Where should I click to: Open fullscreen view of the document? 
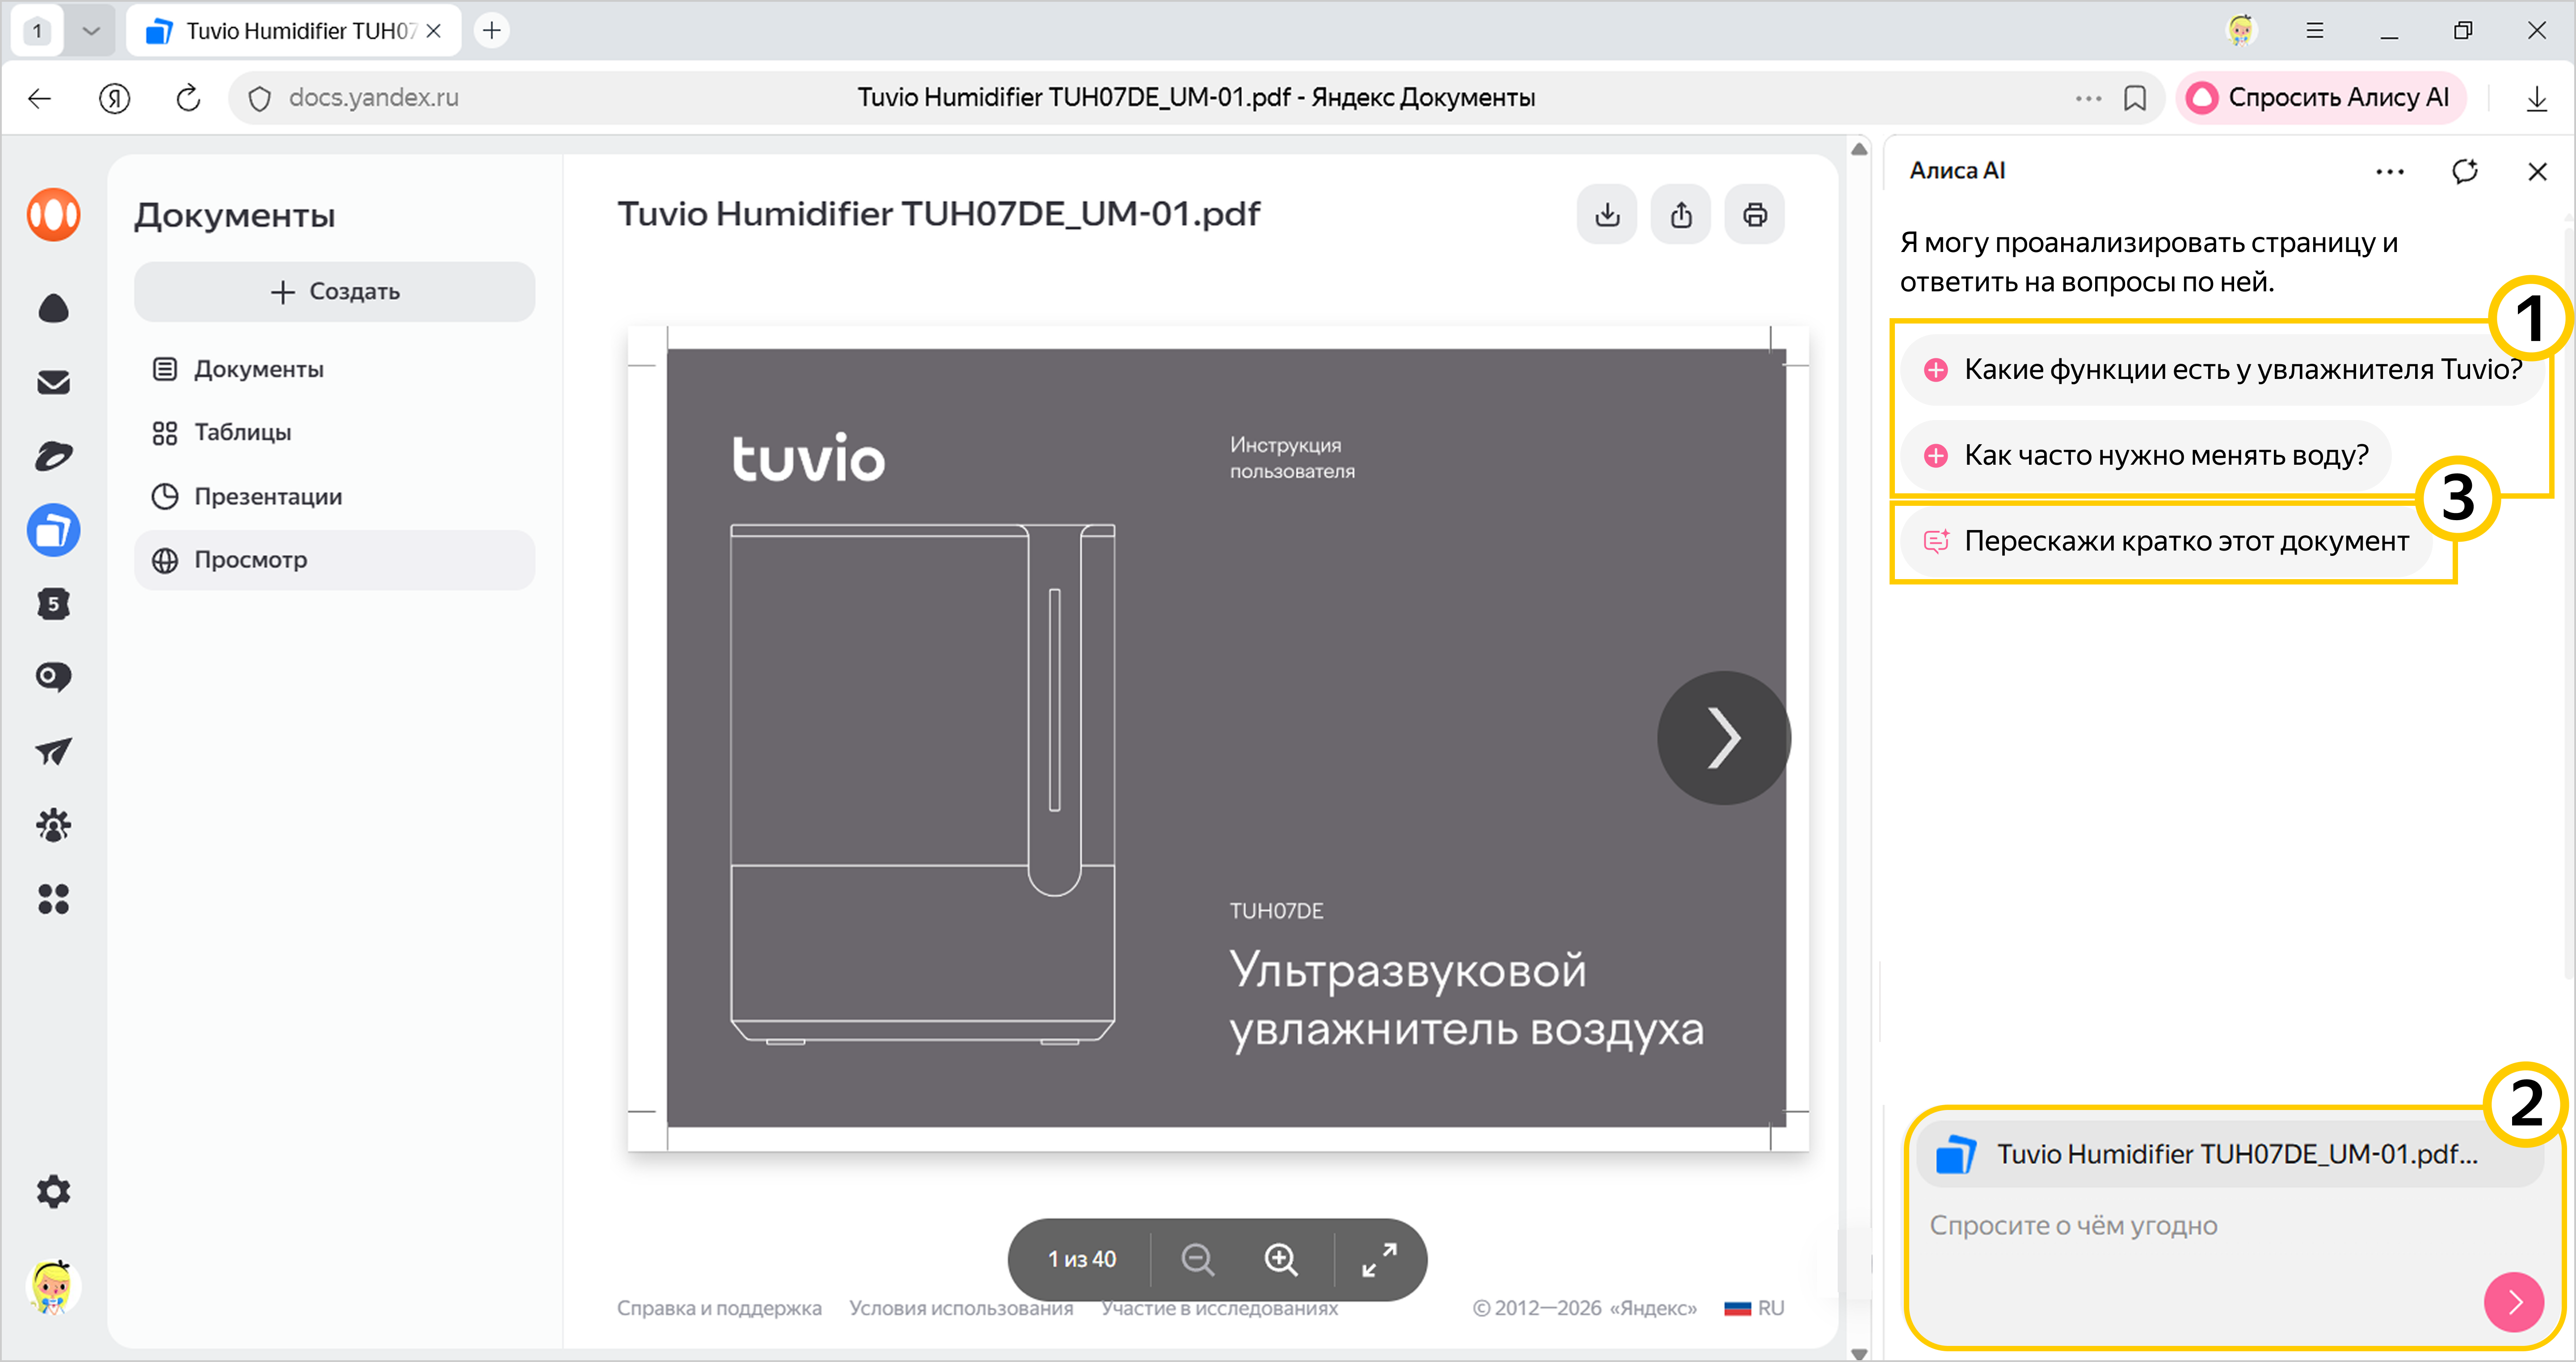pos(1379,1259)
